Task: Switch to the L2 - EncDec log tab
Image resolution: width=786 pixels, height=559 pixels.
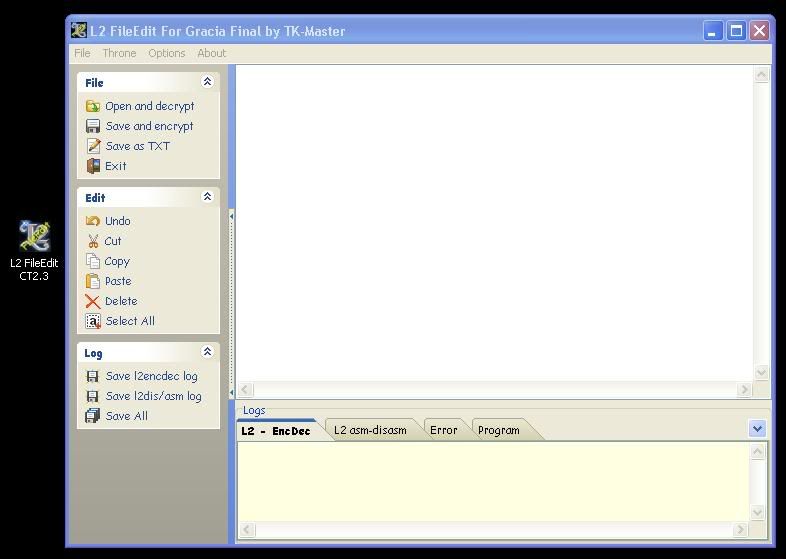Action: click(x=276, y=431)
